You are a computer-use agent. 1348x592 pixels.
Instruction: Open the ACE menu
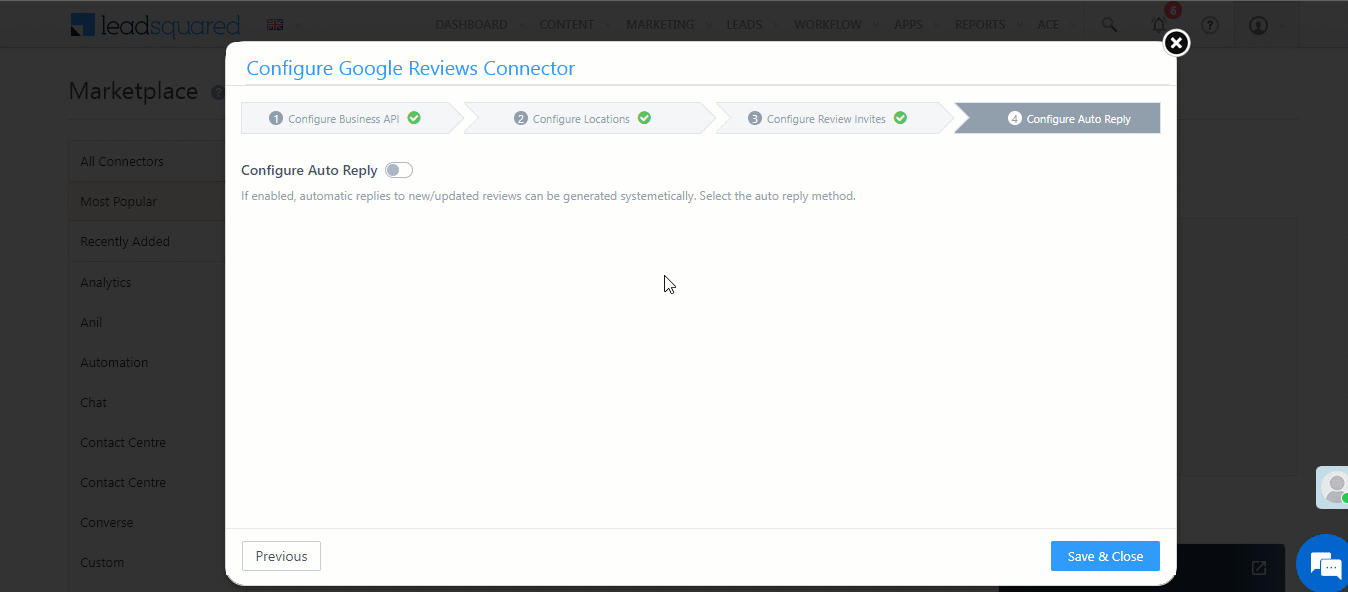point(1048,25)
